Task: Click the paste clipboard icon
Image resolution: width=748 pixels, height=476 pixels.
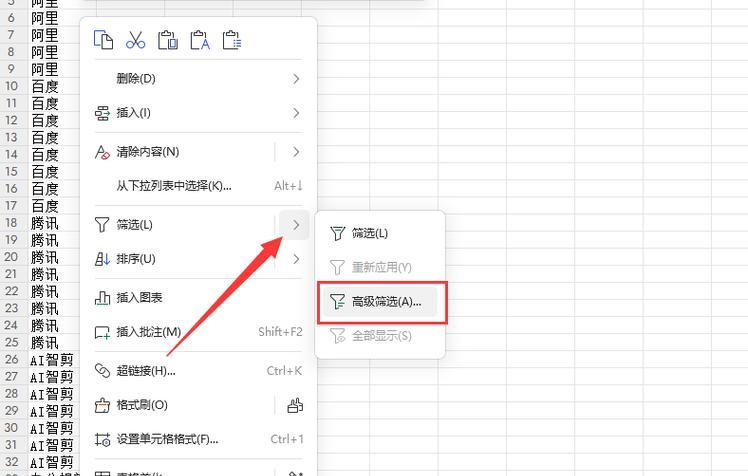Action: 168,40
